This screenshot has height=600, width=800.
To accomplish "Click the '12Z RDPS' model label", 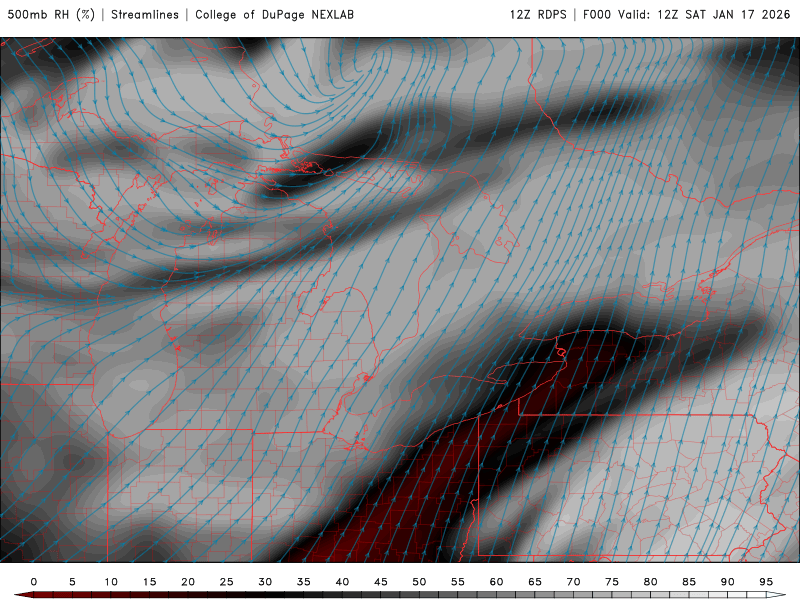I will pos(538,15).
